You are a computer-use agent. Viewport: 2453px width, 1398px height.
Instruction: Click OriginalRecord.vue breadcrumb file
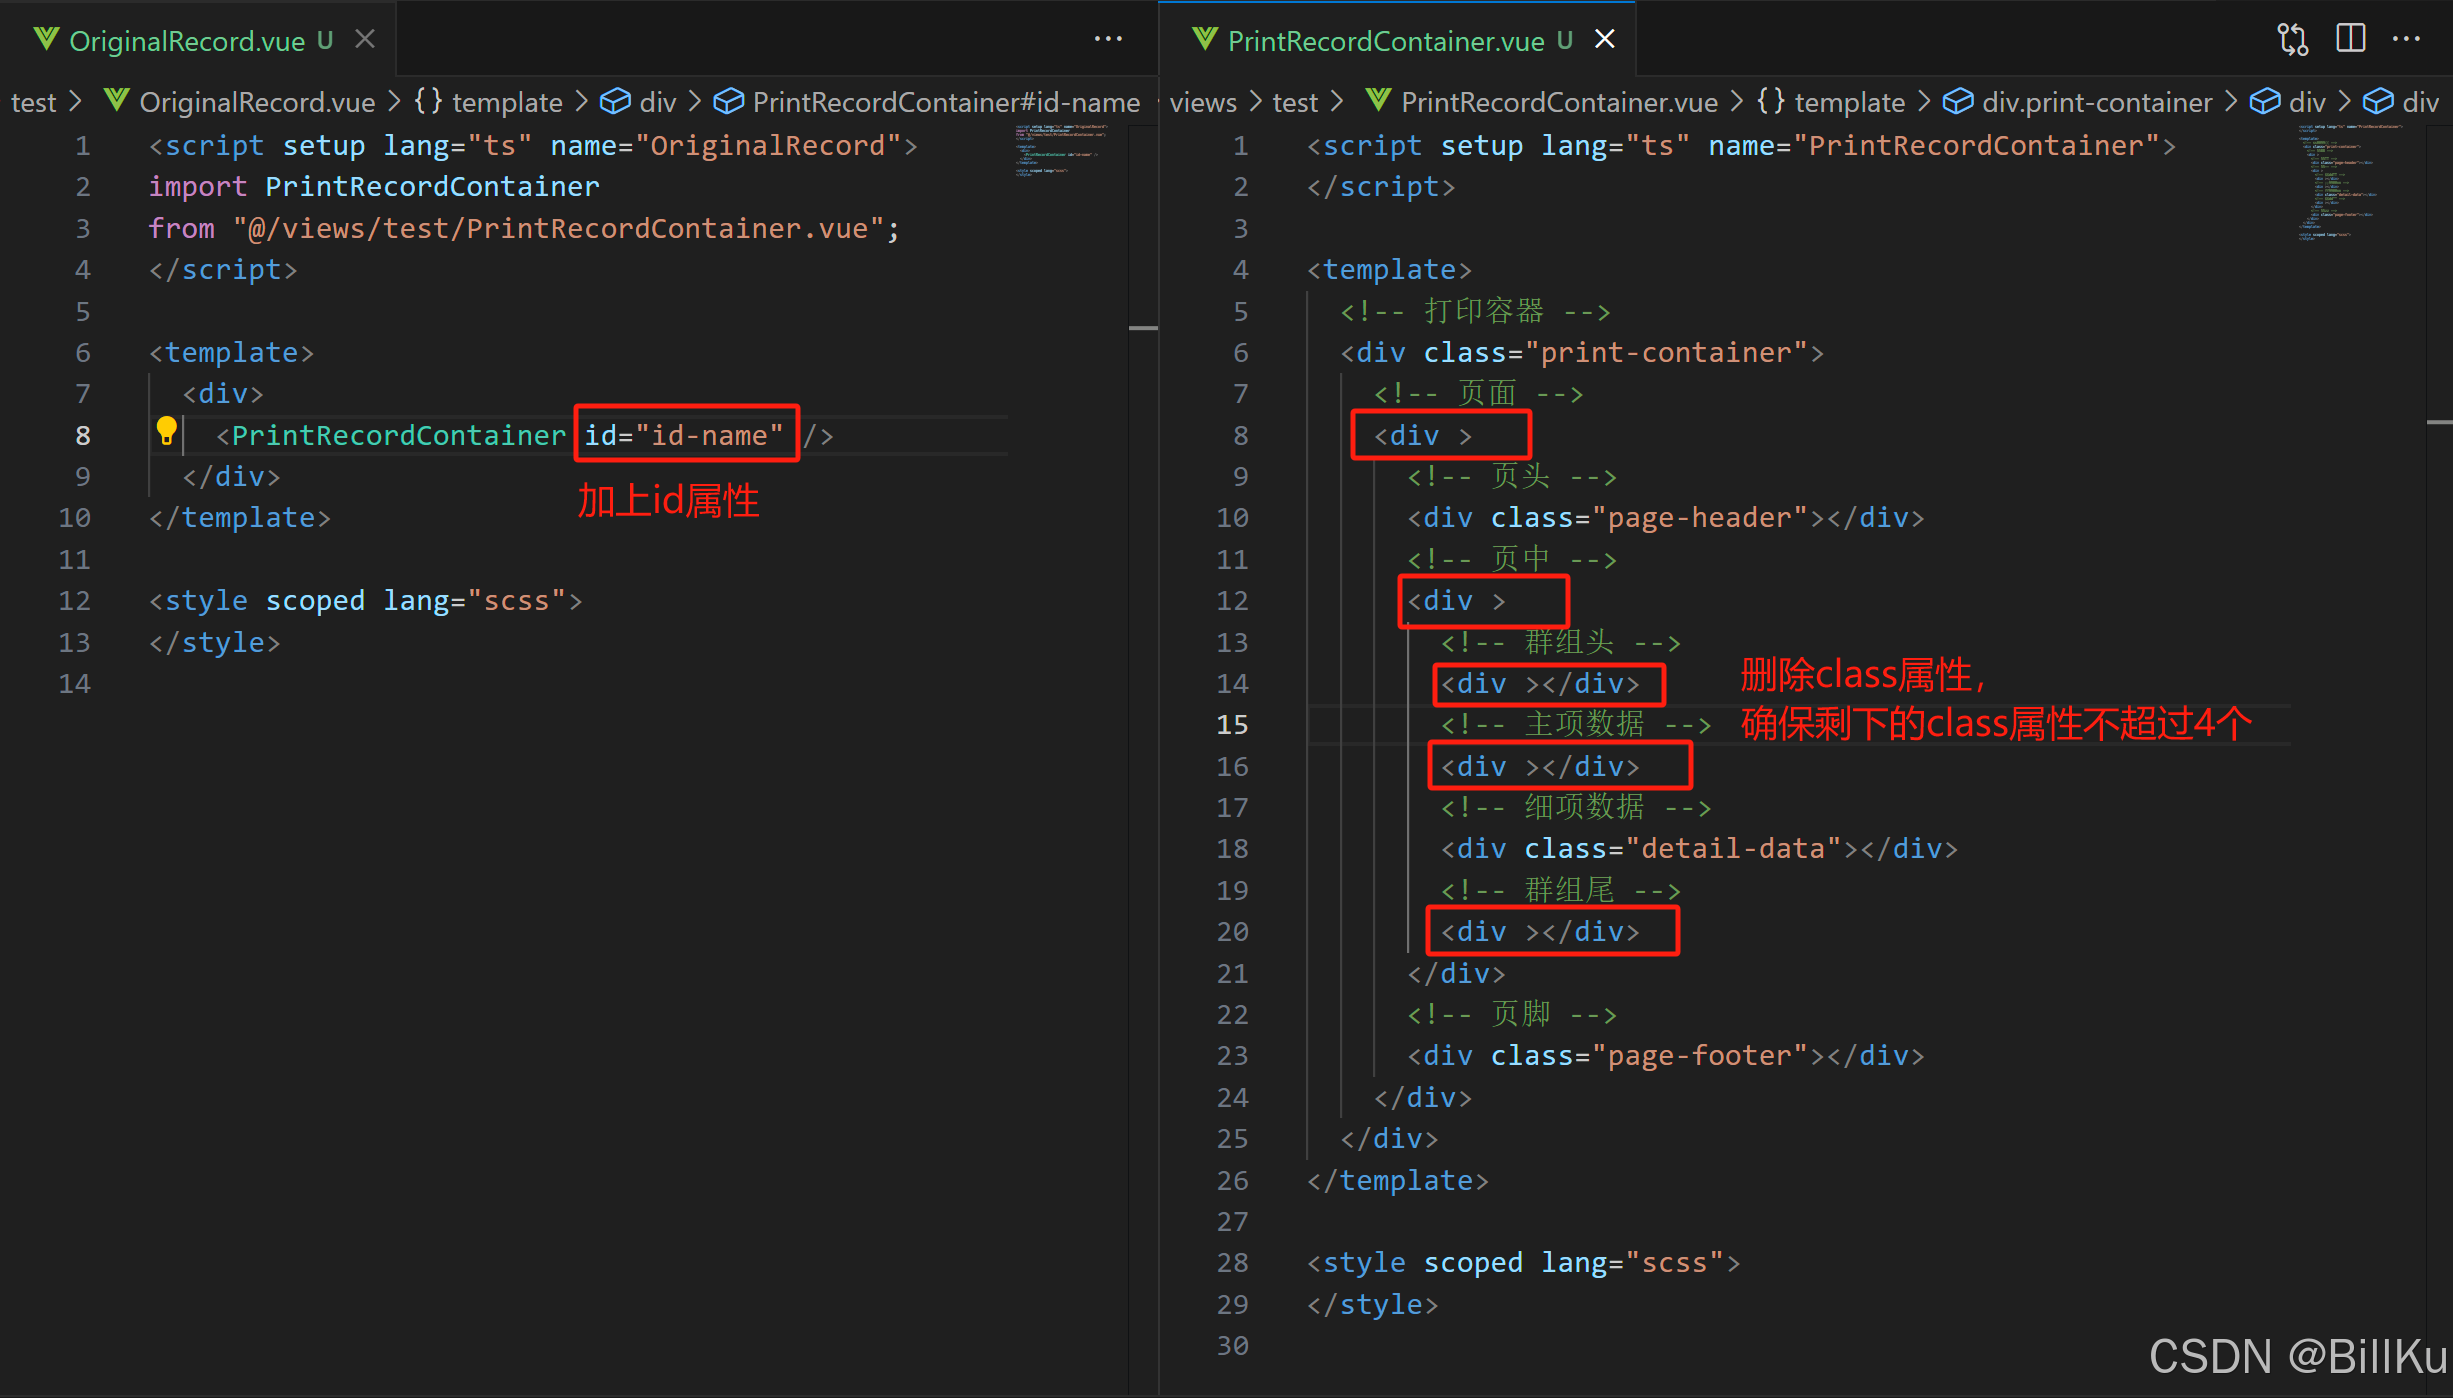click(257, 102)
